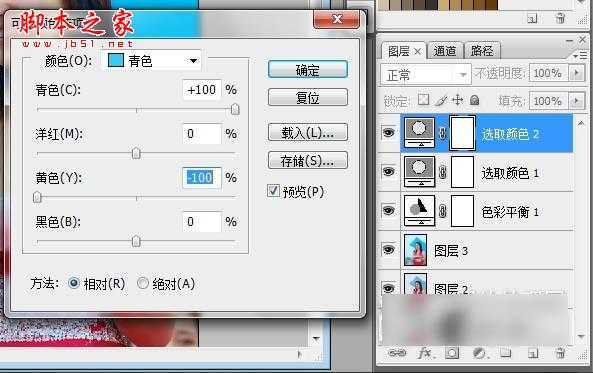The height and width of the screenshot is (373, 593).
Task: Select the 绝对(A) method radio button
Action: pyautogui.click(x=143, y=283)
